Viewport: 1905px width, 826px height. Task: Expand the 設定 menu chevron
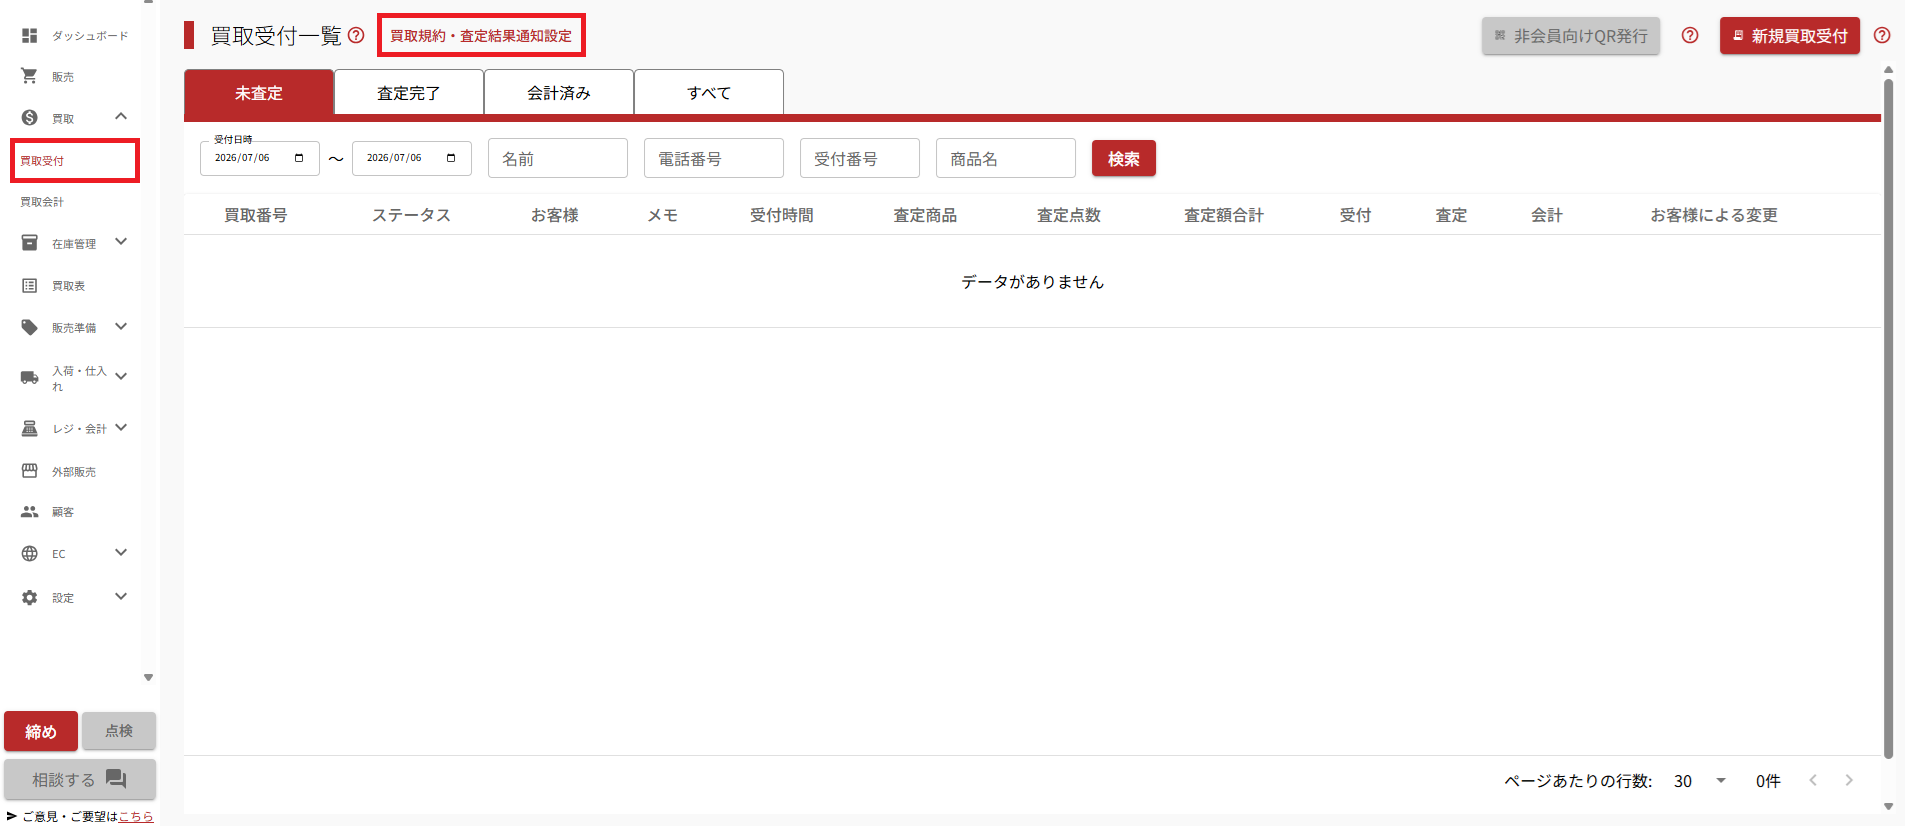pyautogui.click(x=121, y=597)
